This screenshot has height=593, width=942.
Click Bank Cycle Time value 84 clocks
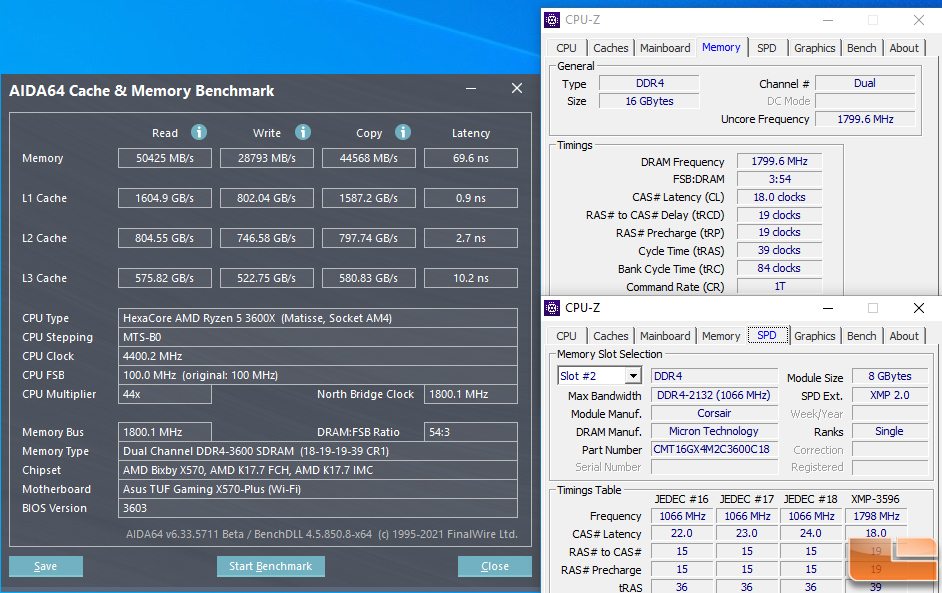[x=779, y=269]
